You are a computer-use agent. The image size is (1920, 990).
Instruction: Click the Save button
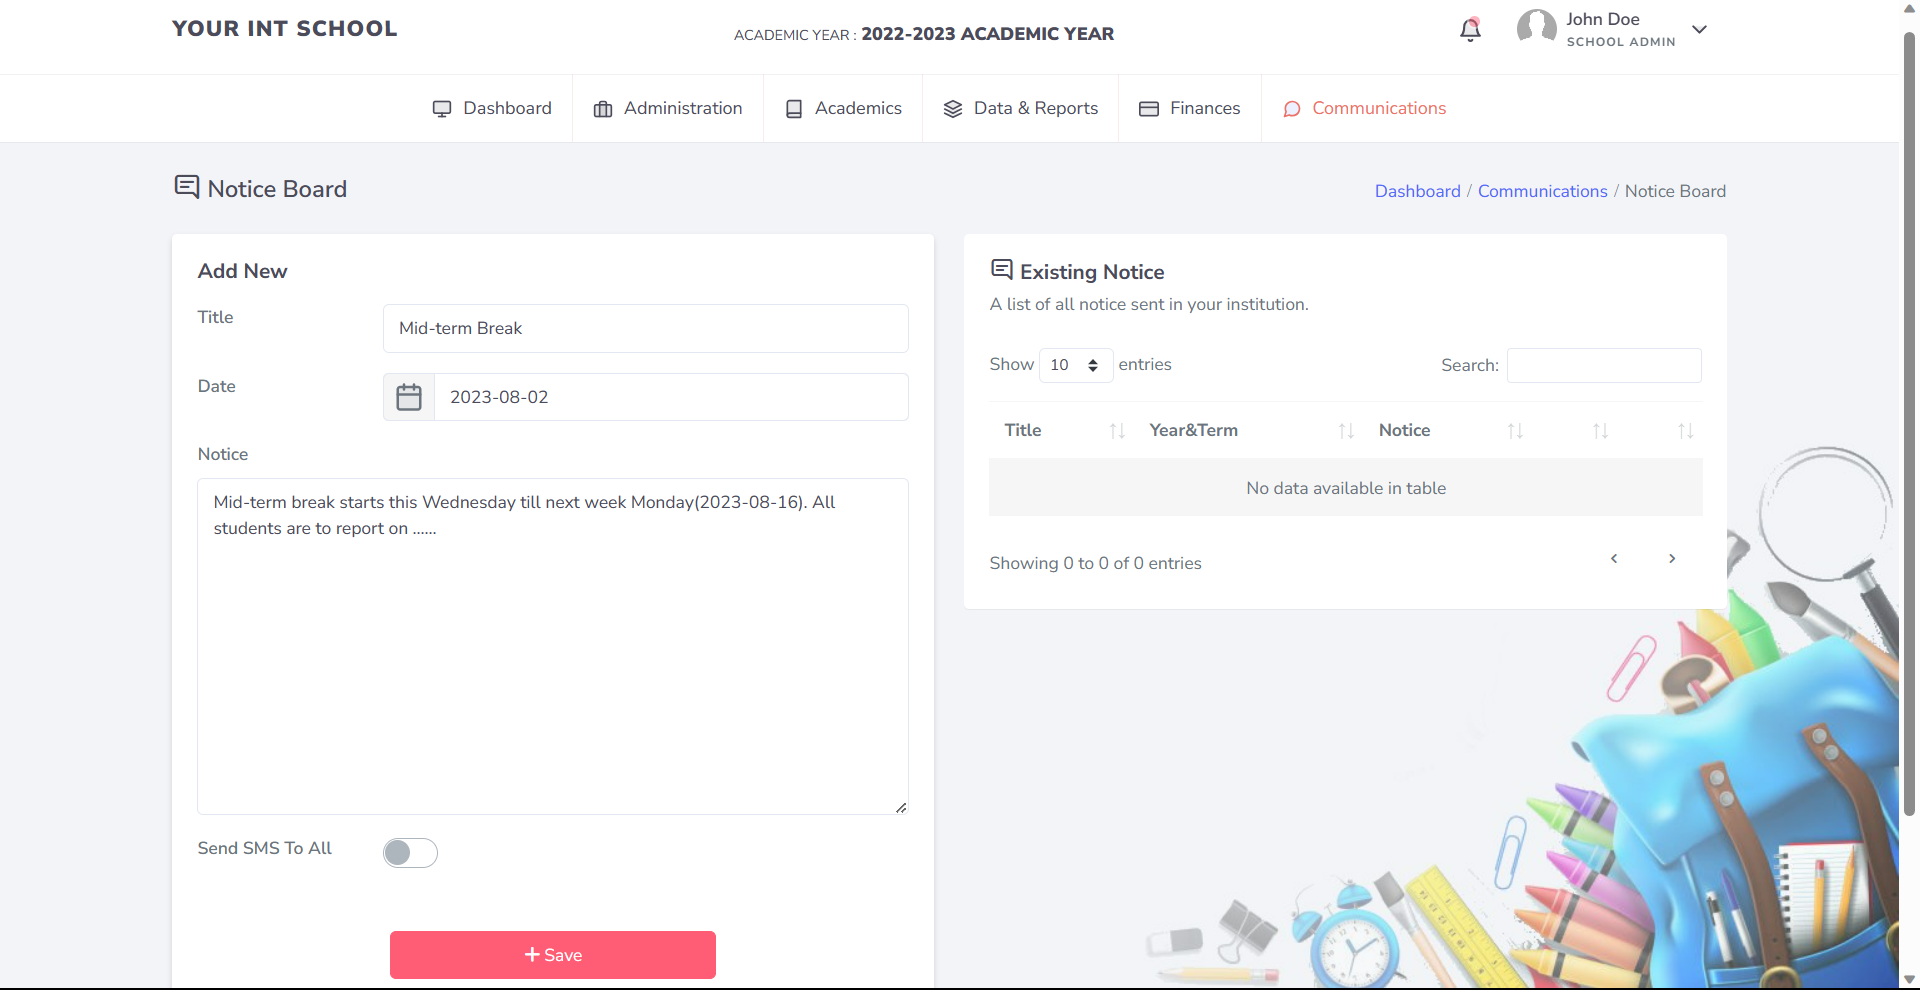click(x=553, y=955)
